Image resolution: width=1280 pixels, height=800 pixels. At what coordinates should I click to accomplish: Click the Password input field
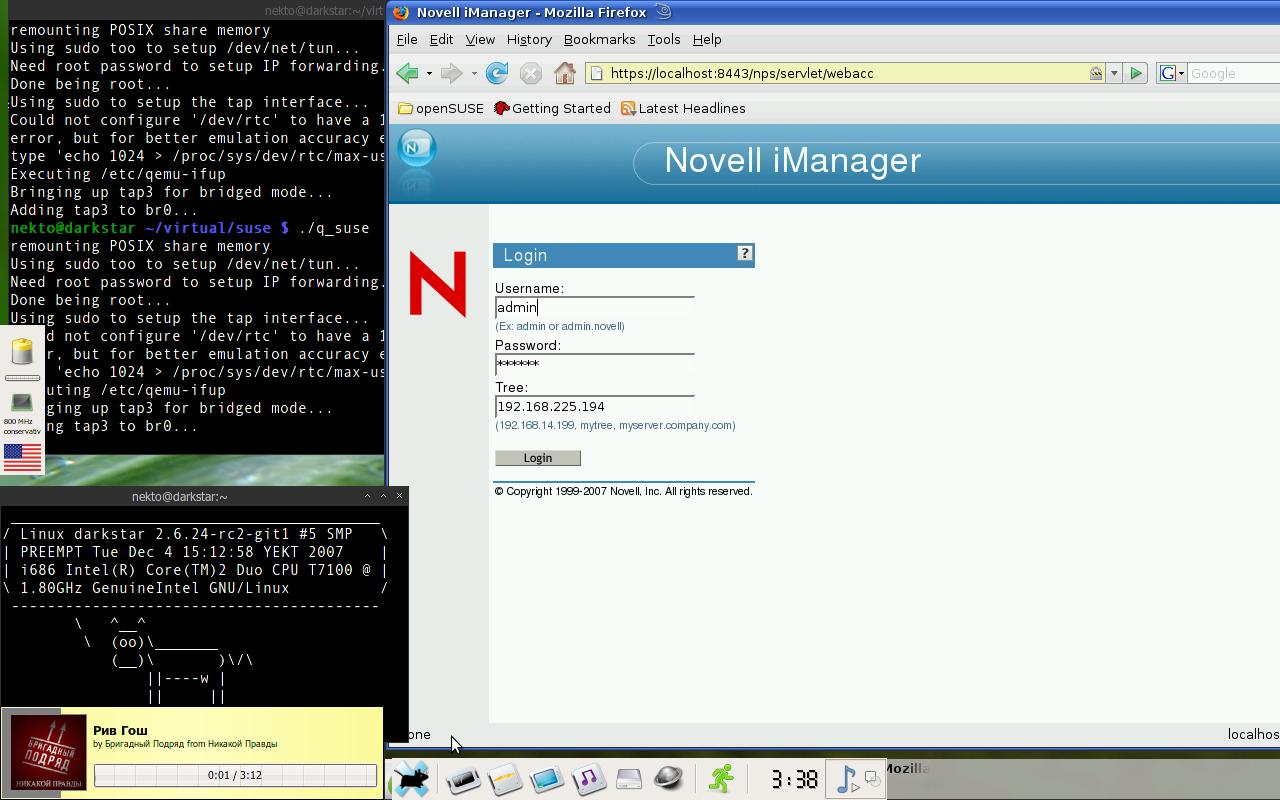point(595,364)
